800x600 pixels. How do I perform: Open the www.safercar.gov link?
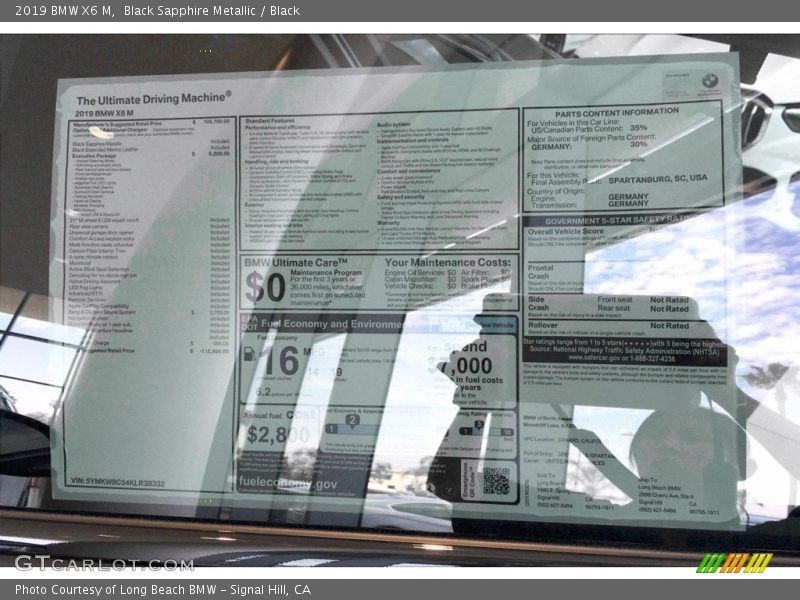coord(592,358)
